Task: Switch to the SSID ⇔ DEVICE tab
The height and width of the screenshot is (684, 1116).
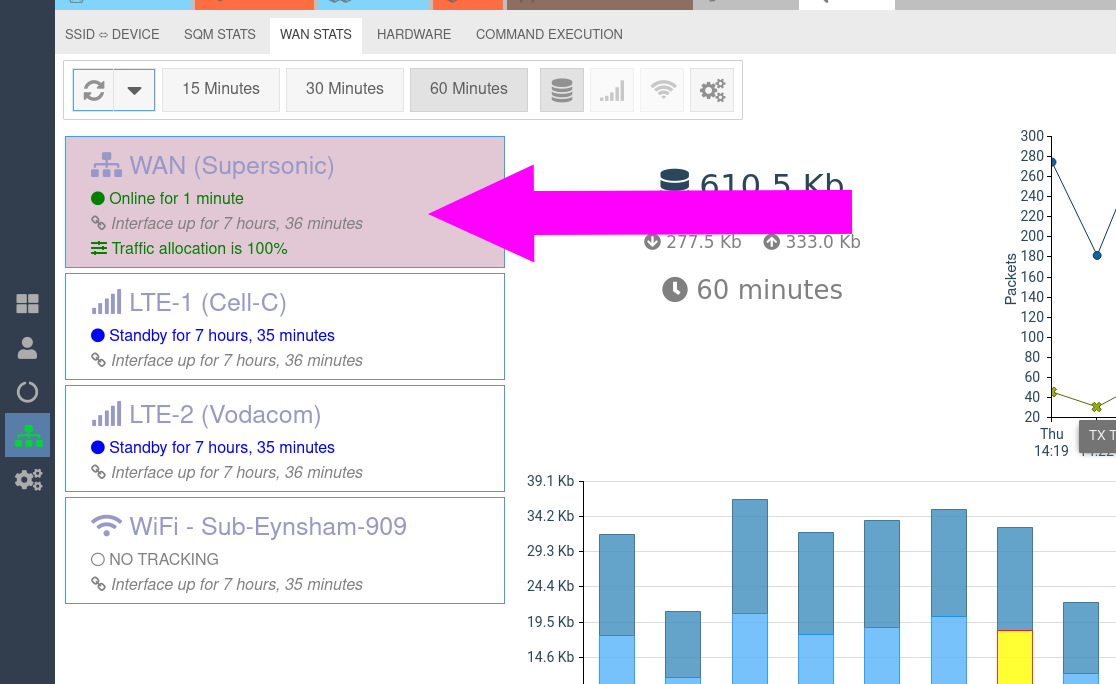Action: [x=113, y=34]
